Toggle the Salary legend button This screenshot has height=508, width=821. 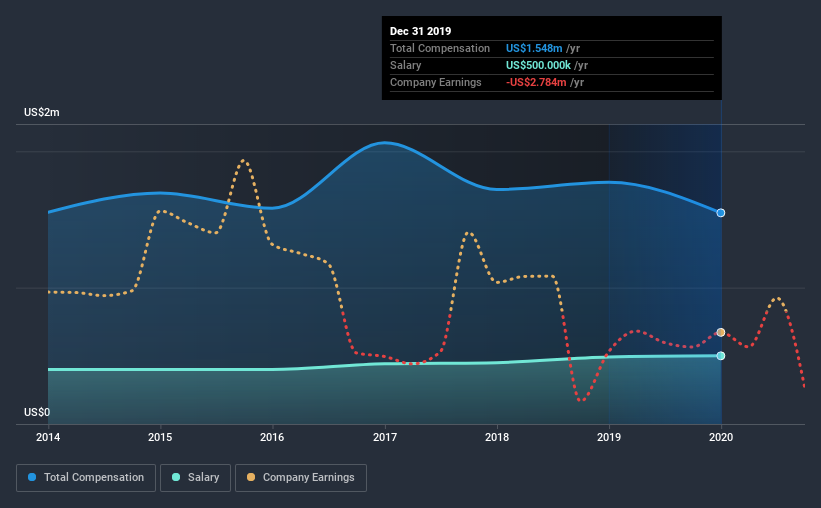tap(195, 478)
